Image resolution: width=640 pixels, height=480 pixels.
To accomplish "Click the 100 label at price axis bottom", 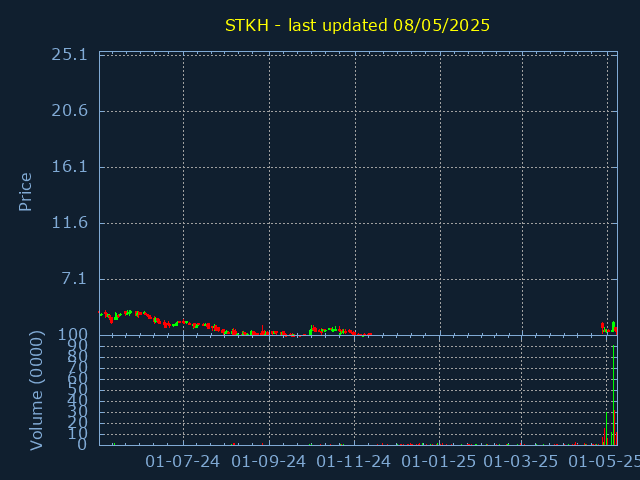I will tap(73, 335).
